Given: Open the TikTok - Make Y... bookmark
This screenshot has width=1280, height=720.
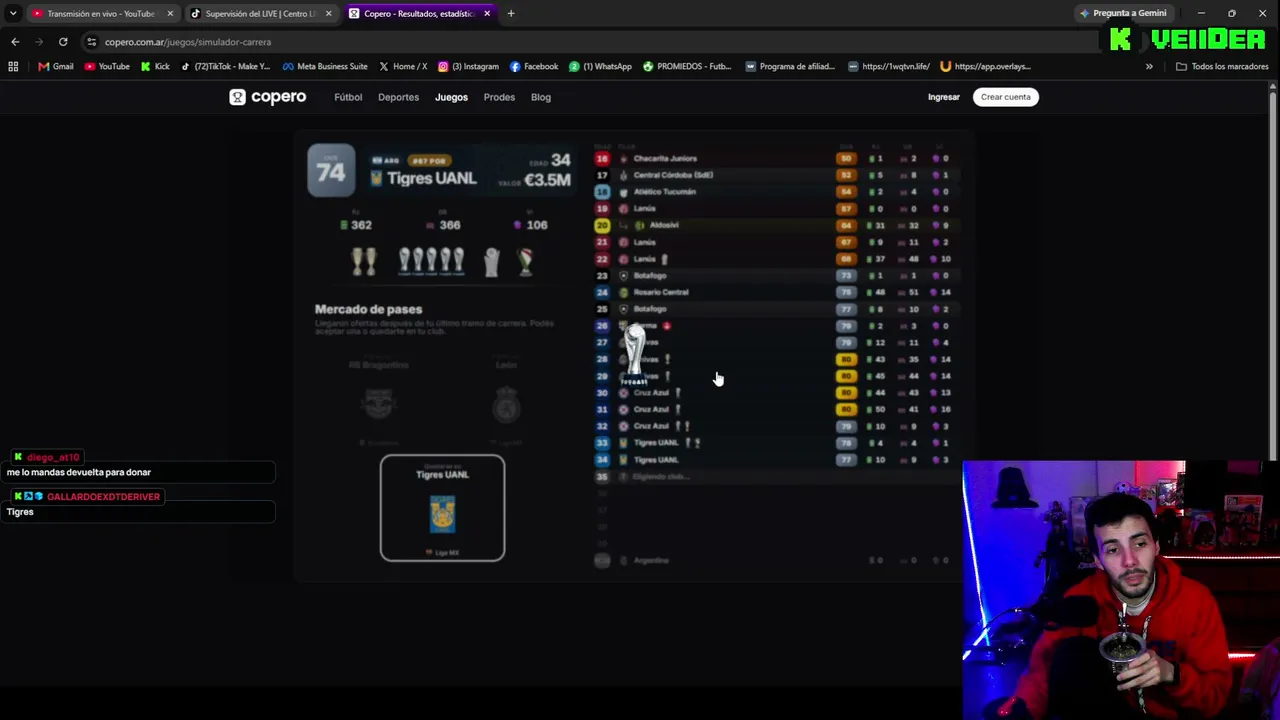Looking at the screenshot, I should (225, 66).
